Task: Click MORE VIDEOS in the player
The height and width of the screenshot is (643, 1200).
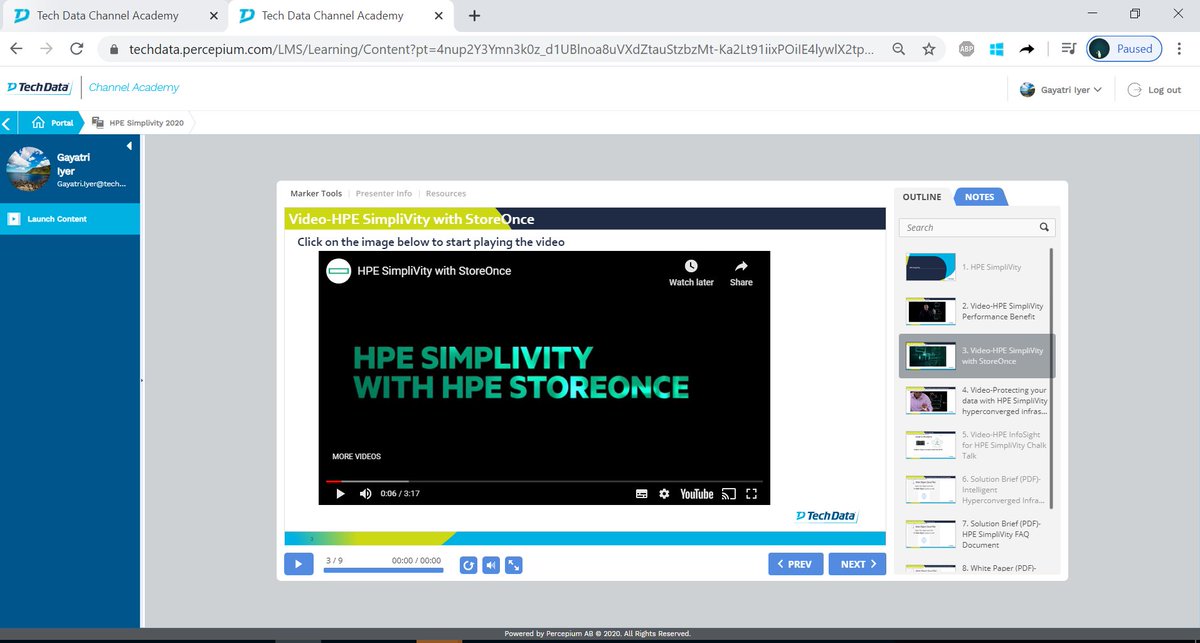Action: coord(356,456)
